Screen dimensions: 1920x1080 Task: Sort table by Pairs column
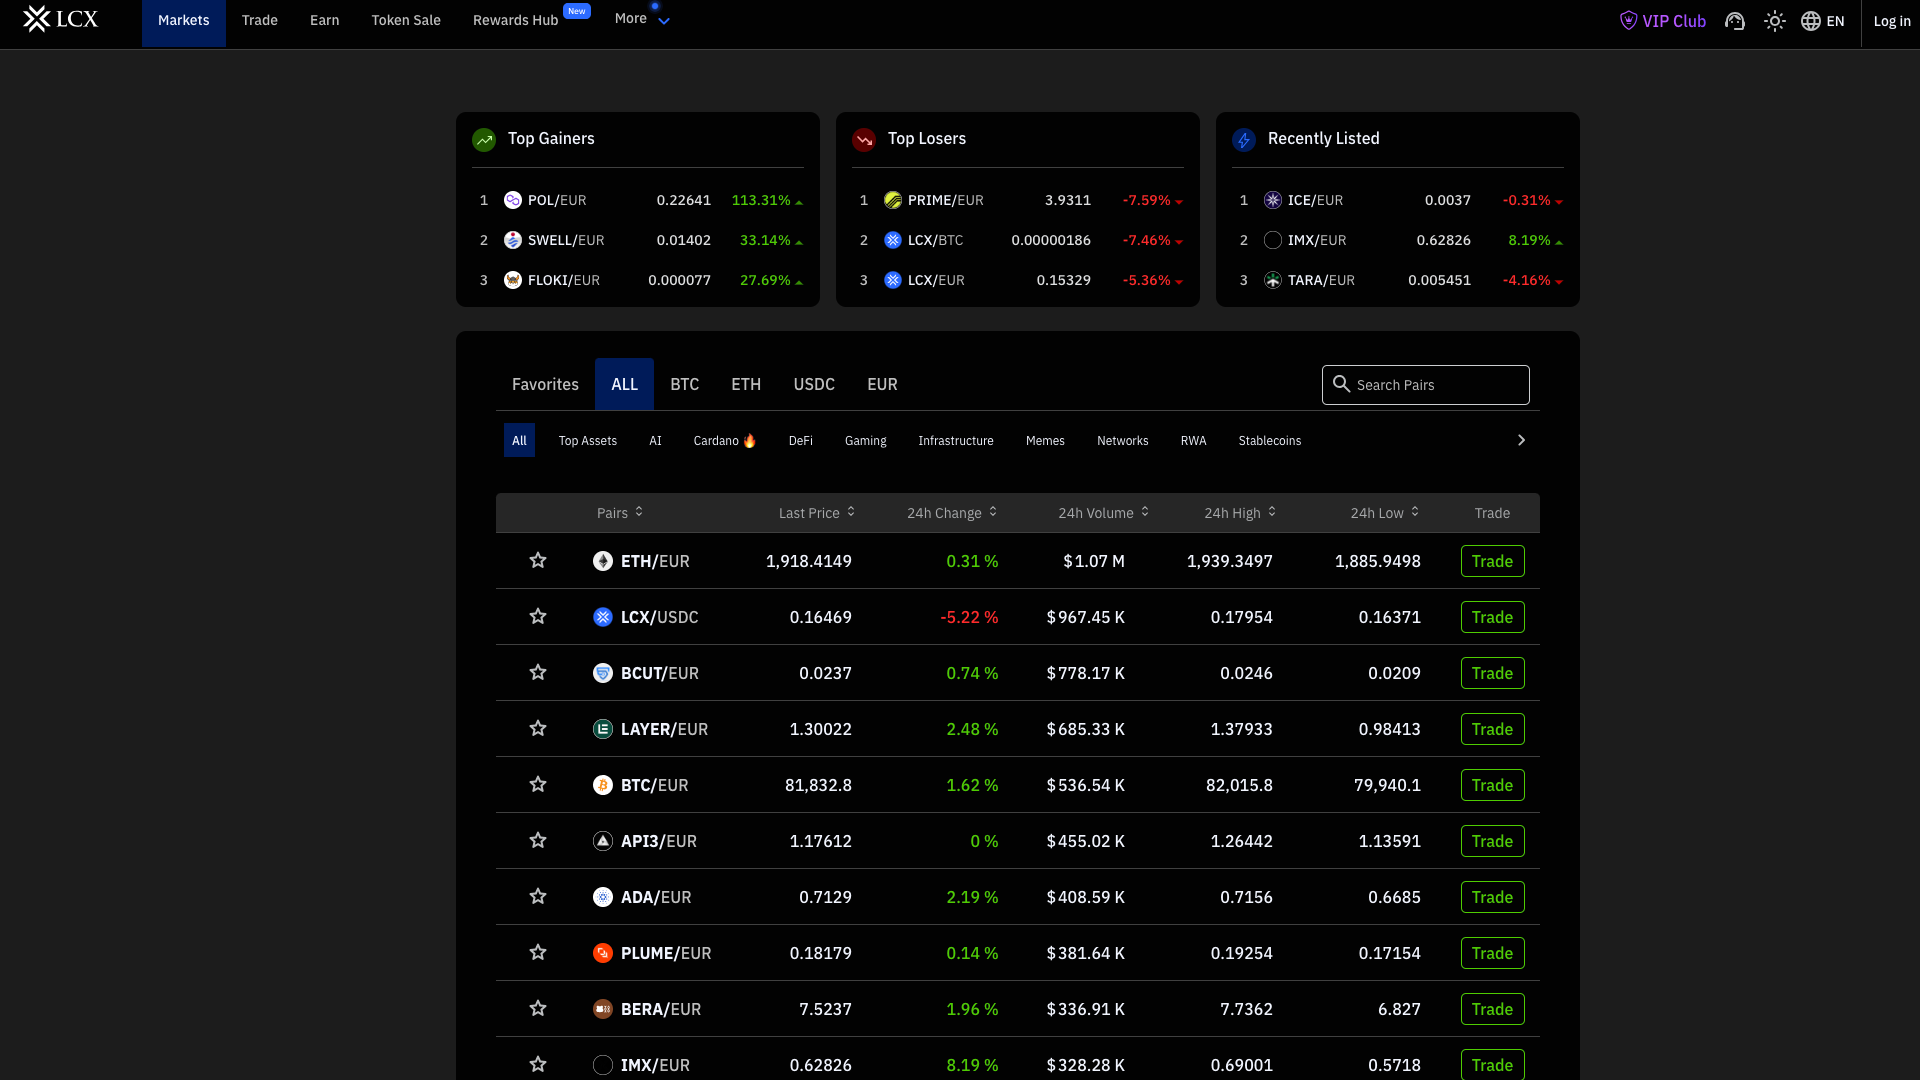point(620,513)
